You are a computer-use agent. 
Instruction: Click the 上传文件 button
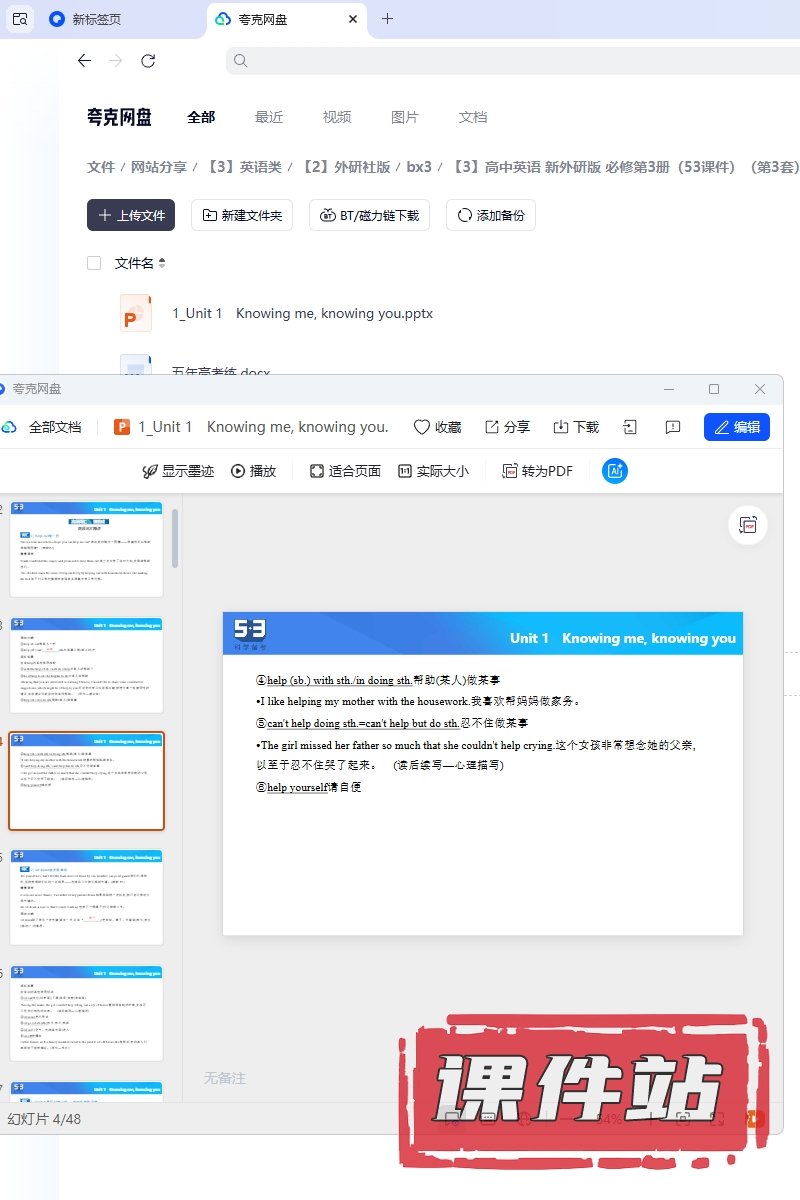point(131,215)
